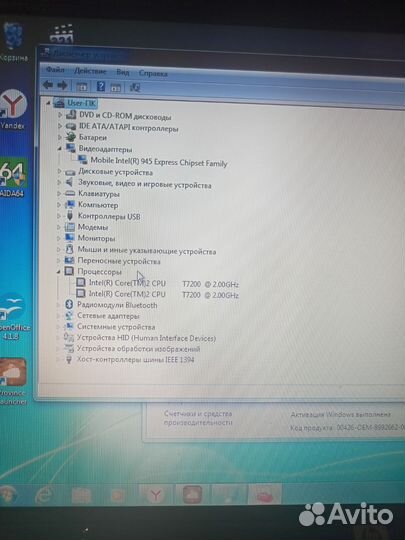405x540 pixels.
Task: Click the Bluetooth radio icon
Action: 69,304
